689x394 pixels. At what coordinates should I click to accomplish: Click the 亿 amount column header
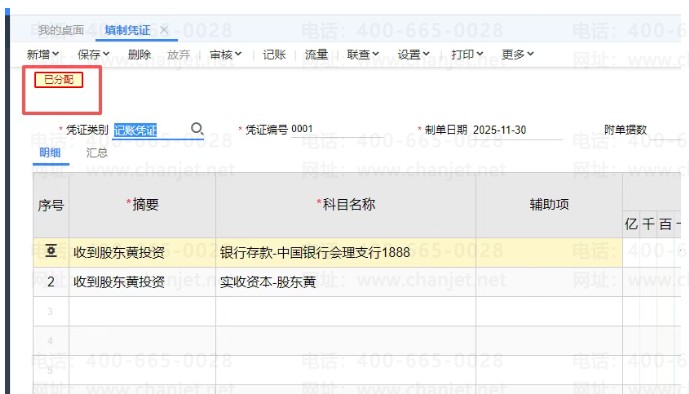click(x=631, y=224)
